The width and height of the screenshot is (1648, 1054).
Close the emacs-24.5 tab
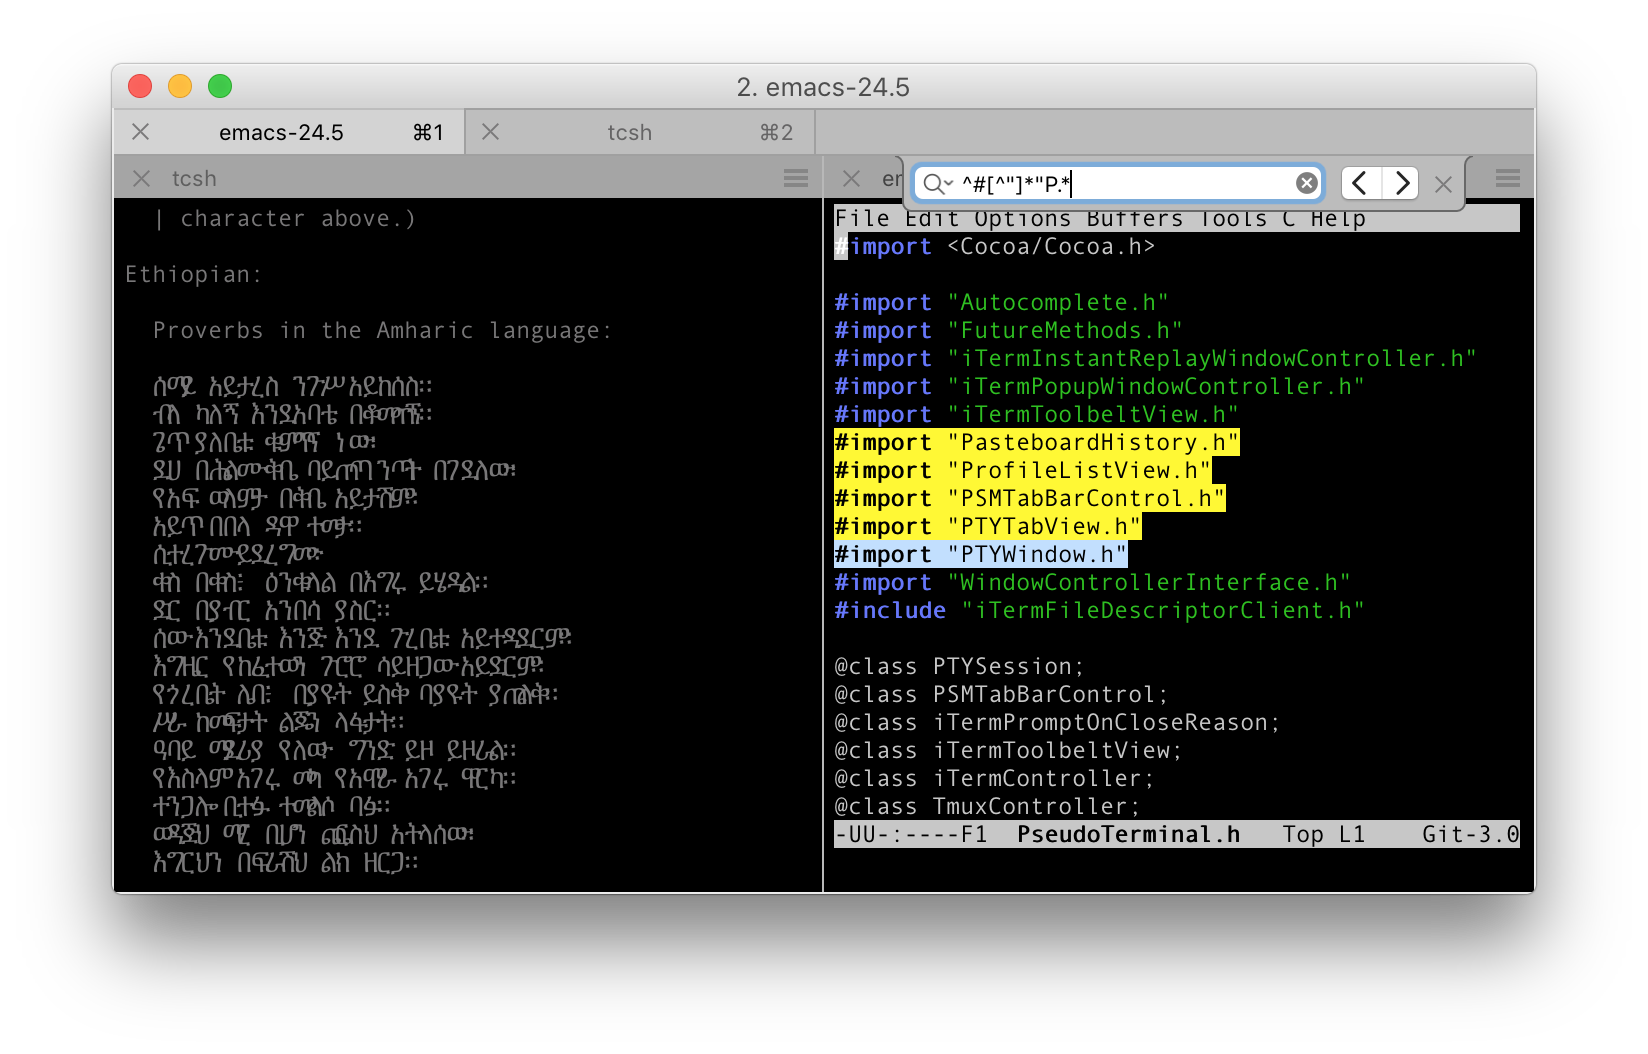[x=141, y=132]
